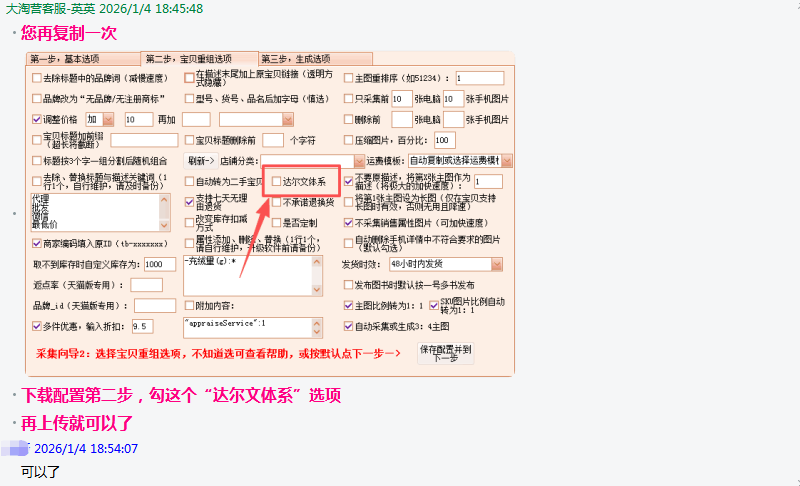Image resolution: width=800 pixels, height=486 pixels.
Task: Uncheck the 调整价格 checkbox
Action: point(37,119)
